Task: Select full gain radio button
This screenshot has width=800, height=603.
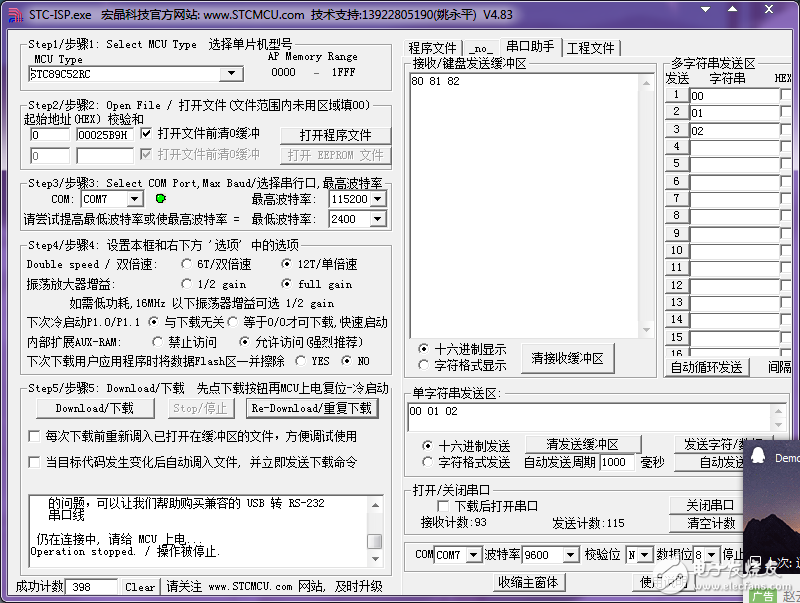Action: point(287,284)
